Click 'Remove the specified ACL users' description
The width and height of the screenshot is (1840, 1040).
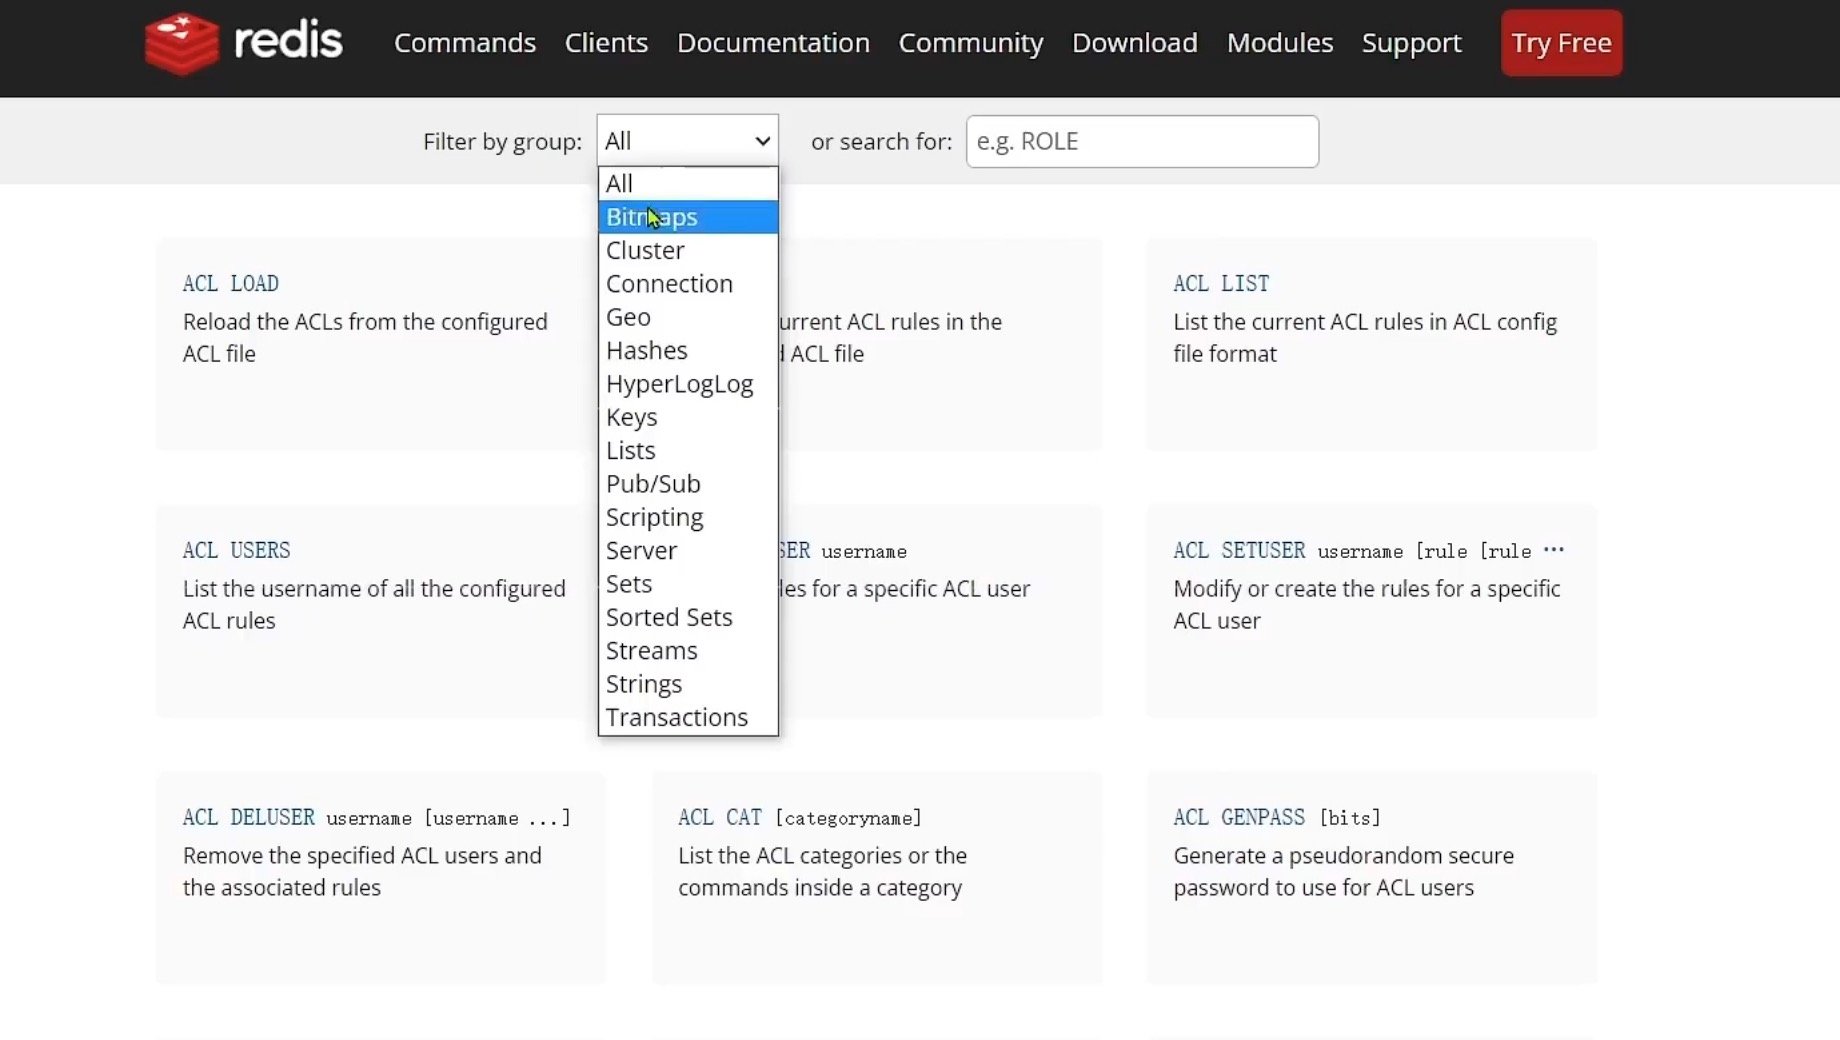point(362,872)
